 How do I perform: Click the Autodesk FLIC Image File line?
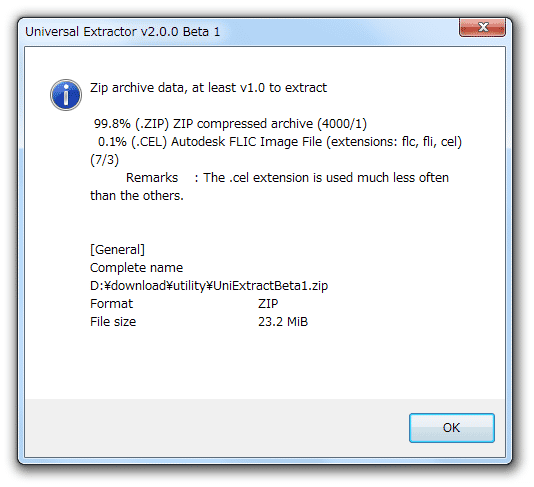pyautogui.click(x=280, y=142)
